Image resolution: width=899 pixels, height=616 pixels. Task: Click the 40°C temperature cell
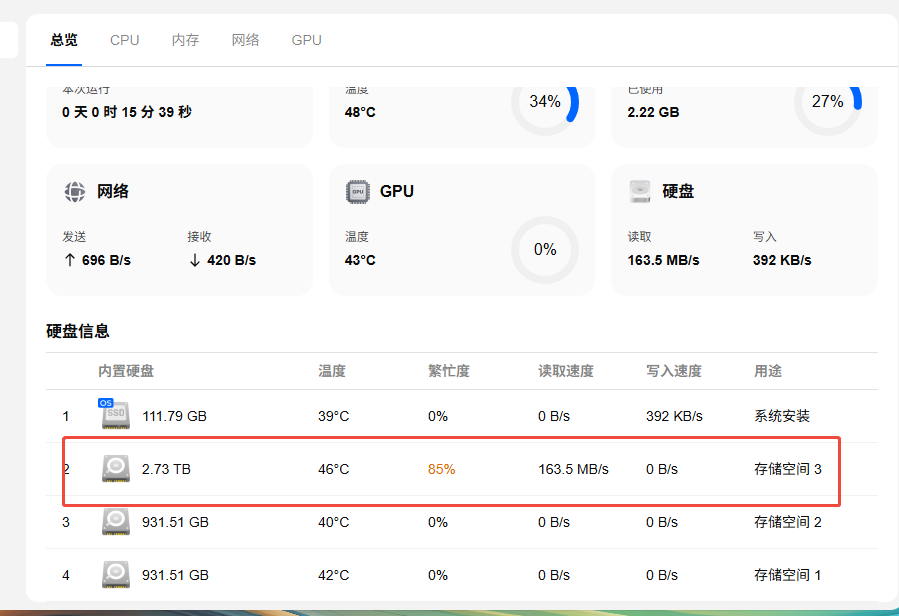[334, 522]
